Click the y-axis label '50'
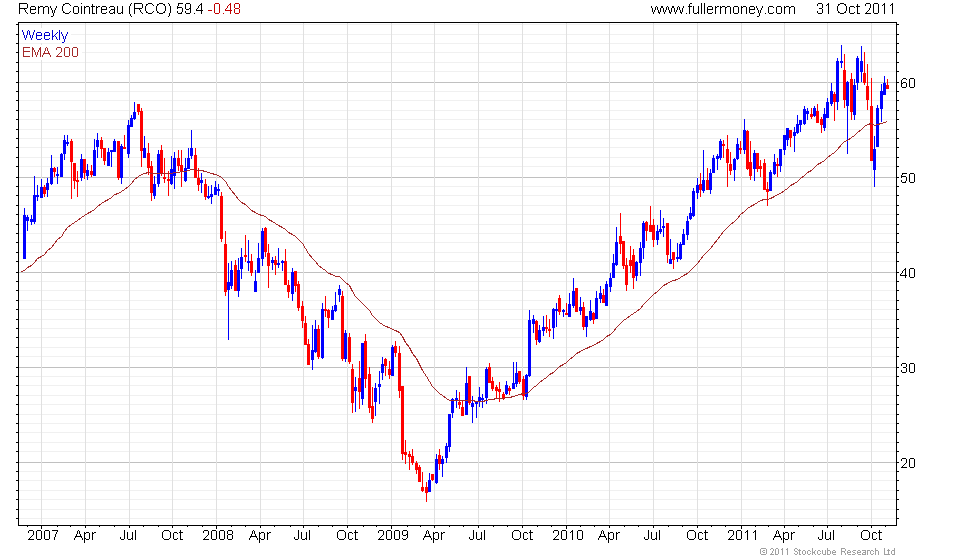The width and height of the screenshot is (980, 560). 908,178
